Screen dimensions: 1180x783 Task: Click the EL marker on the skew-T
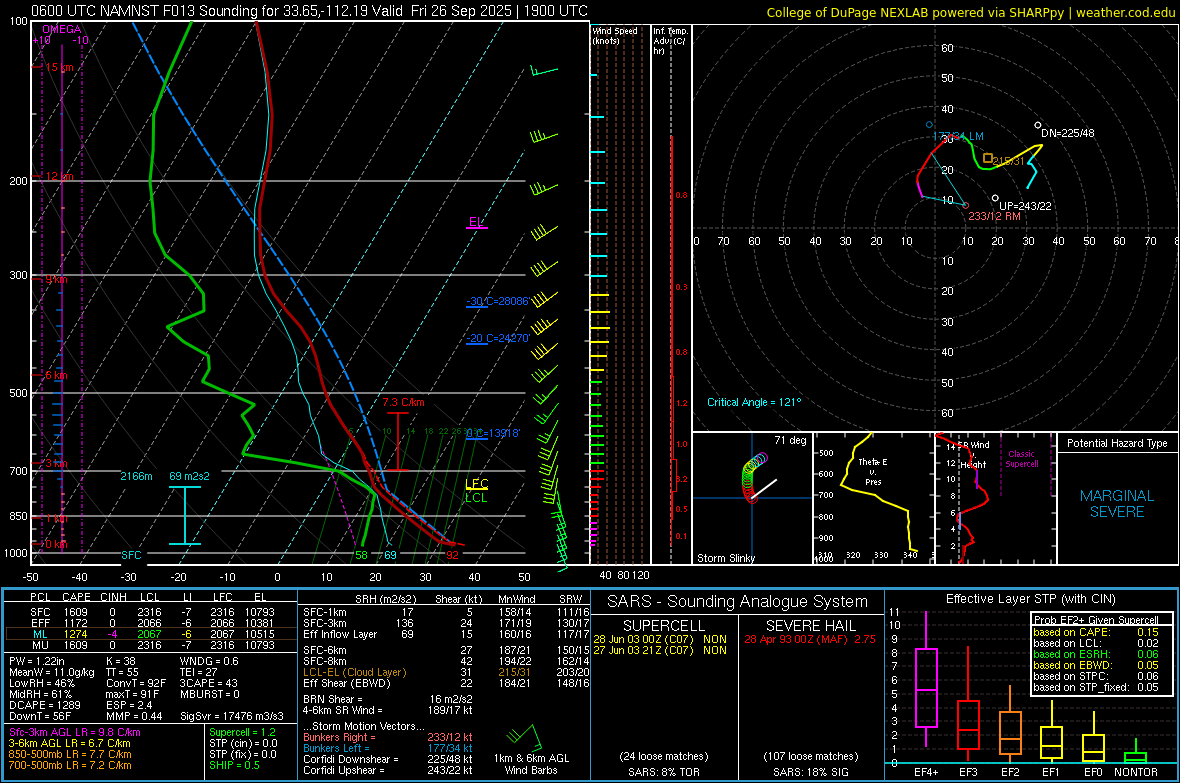pos(476,222)
